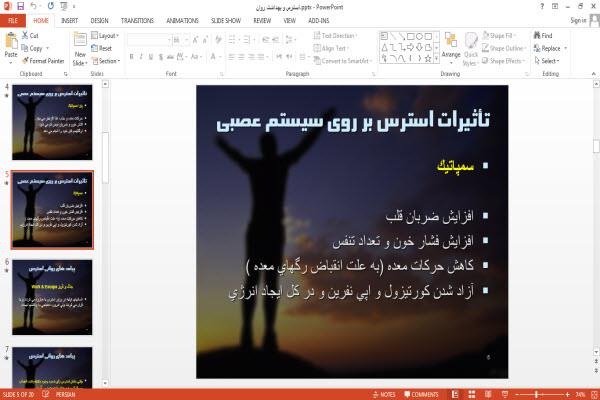Click the font name box

pos(147,40)
